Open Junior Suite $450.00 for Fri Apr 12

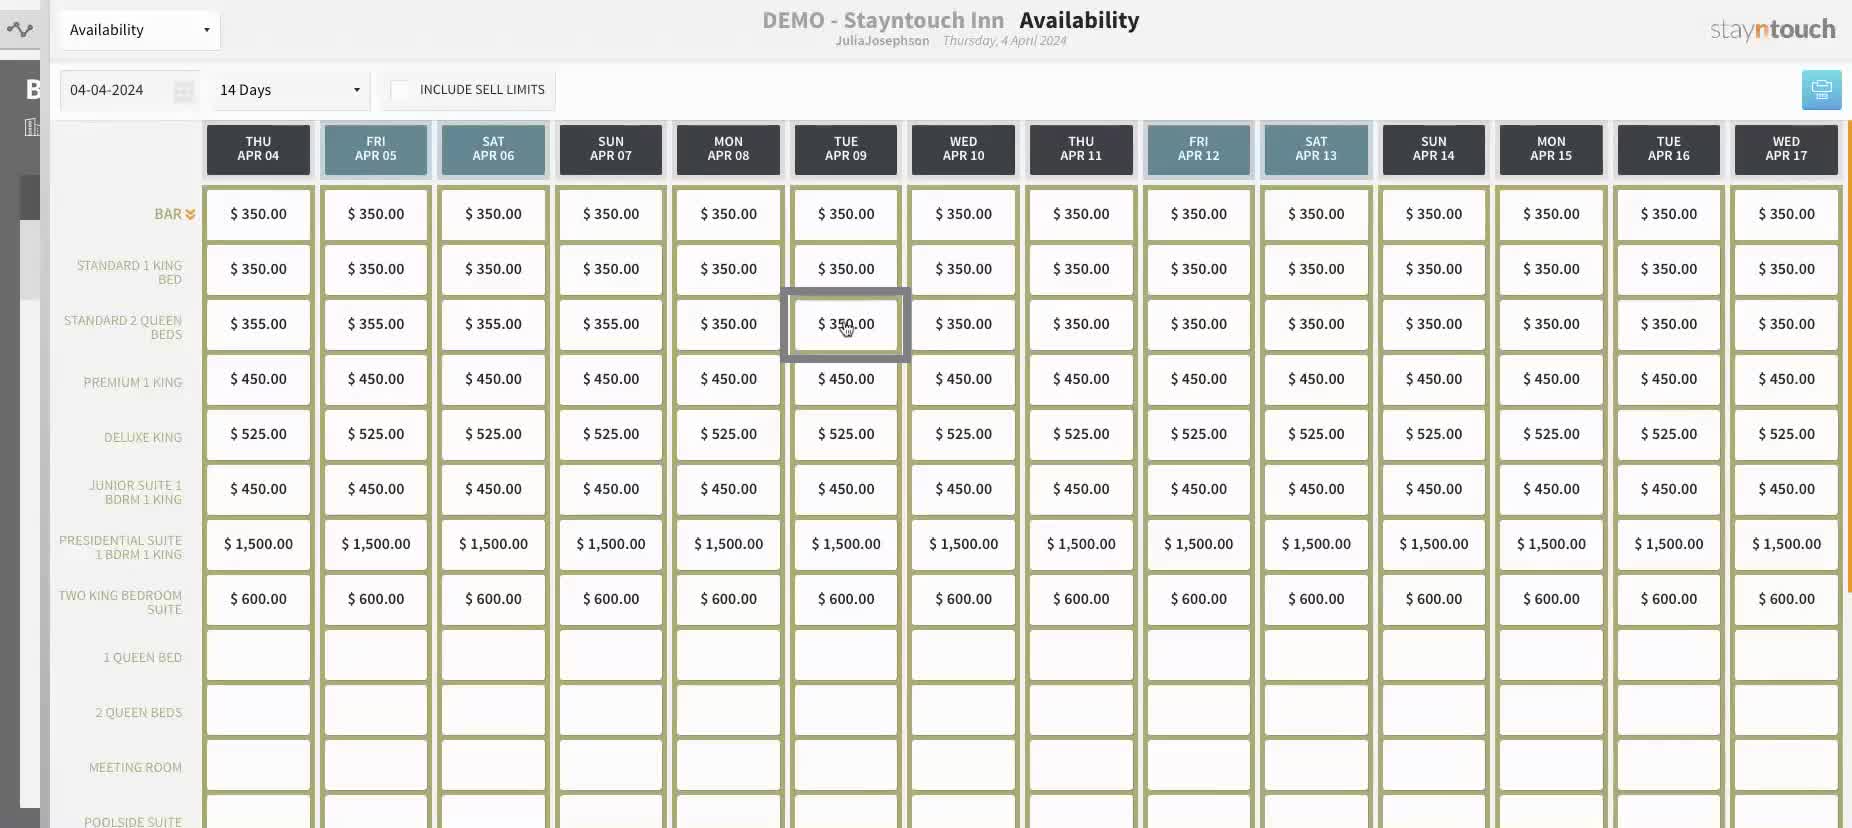click(1199, 489)
